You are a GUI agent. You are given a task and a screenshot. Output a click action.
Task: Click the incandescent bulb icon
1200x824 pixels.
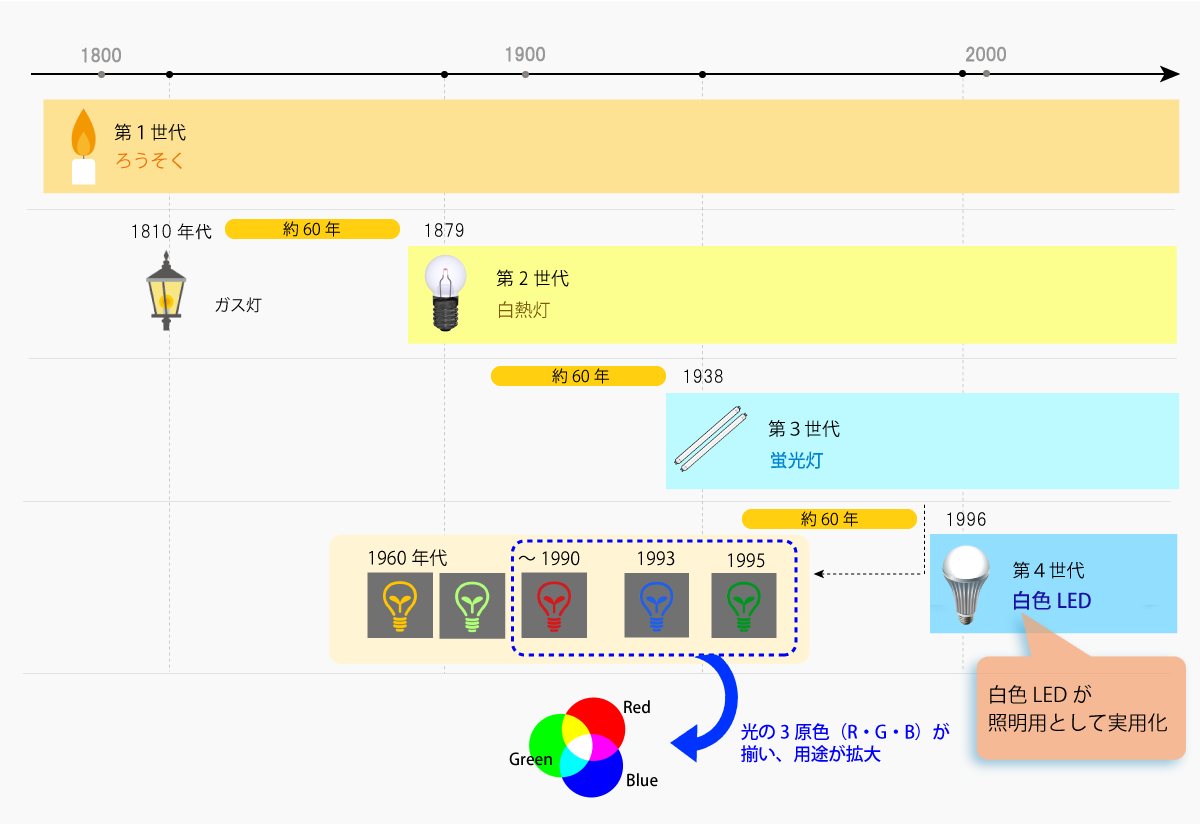[446, 293]
